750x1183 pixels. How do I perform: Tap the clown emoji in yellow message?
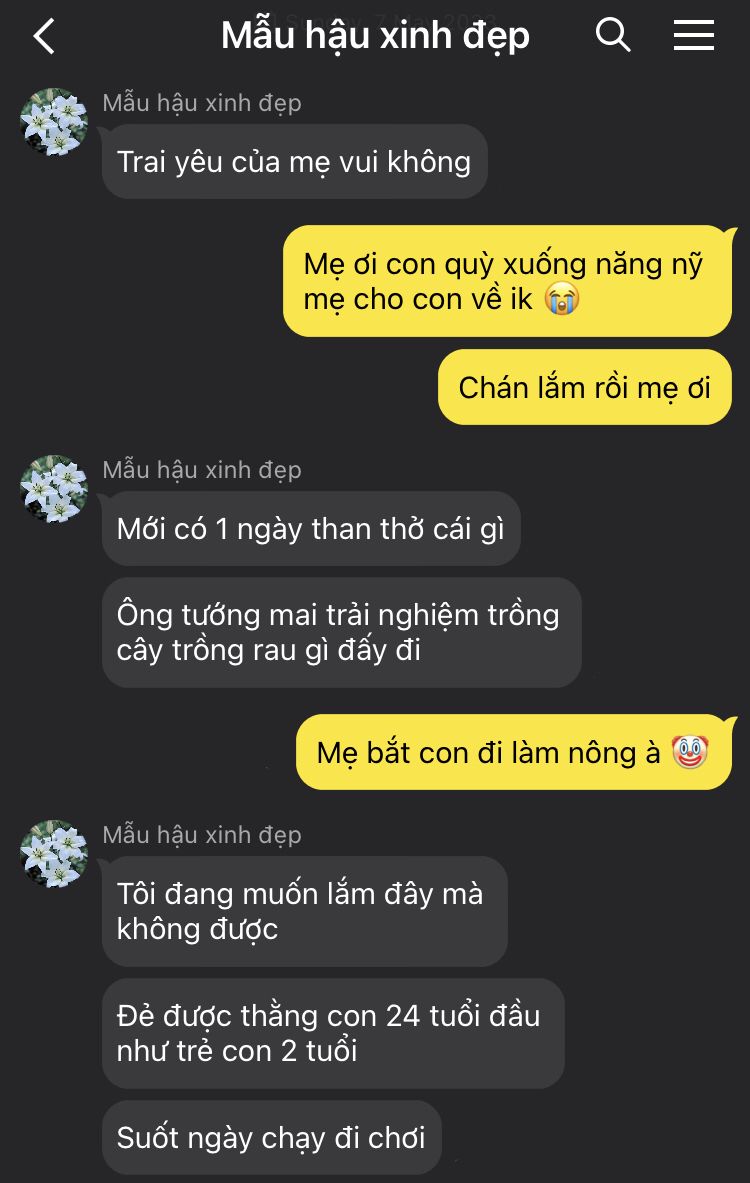(690, 752)
